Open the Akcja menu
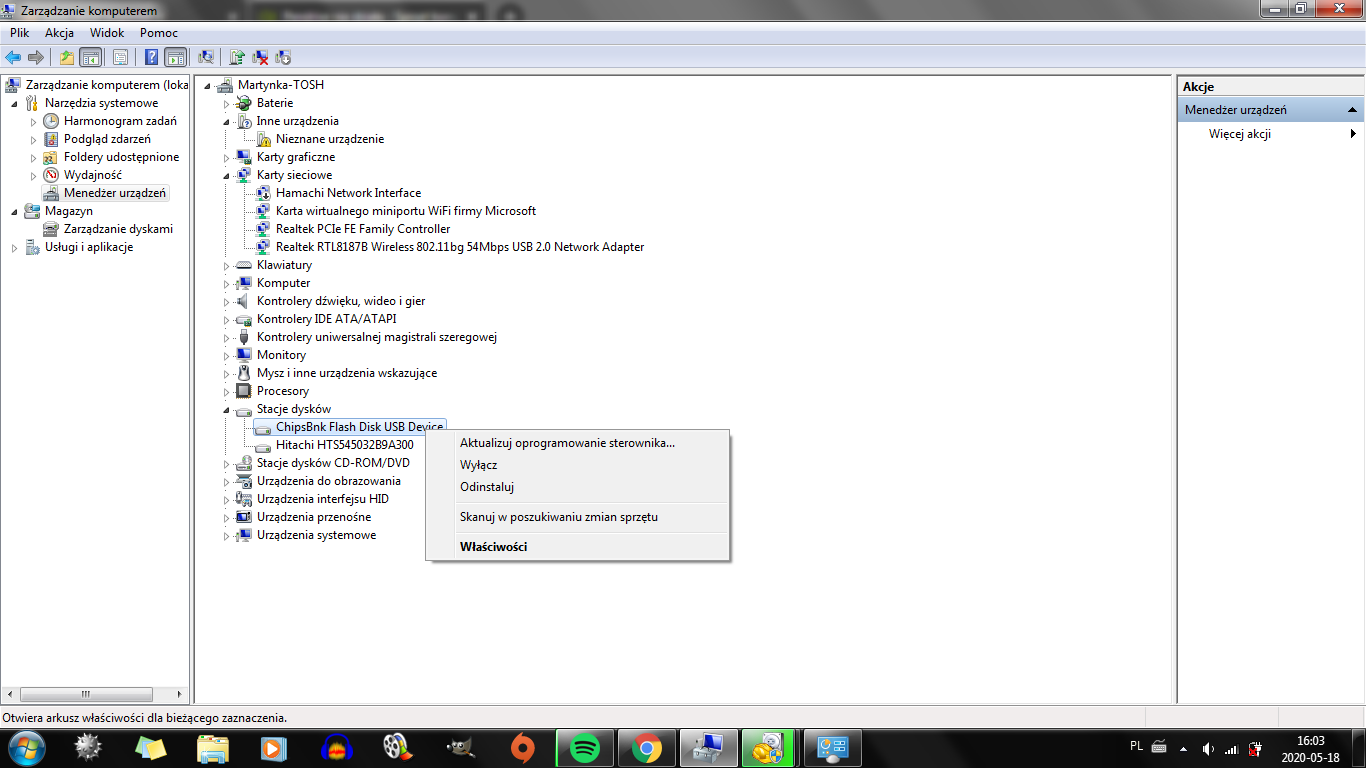 click(59, 33)
